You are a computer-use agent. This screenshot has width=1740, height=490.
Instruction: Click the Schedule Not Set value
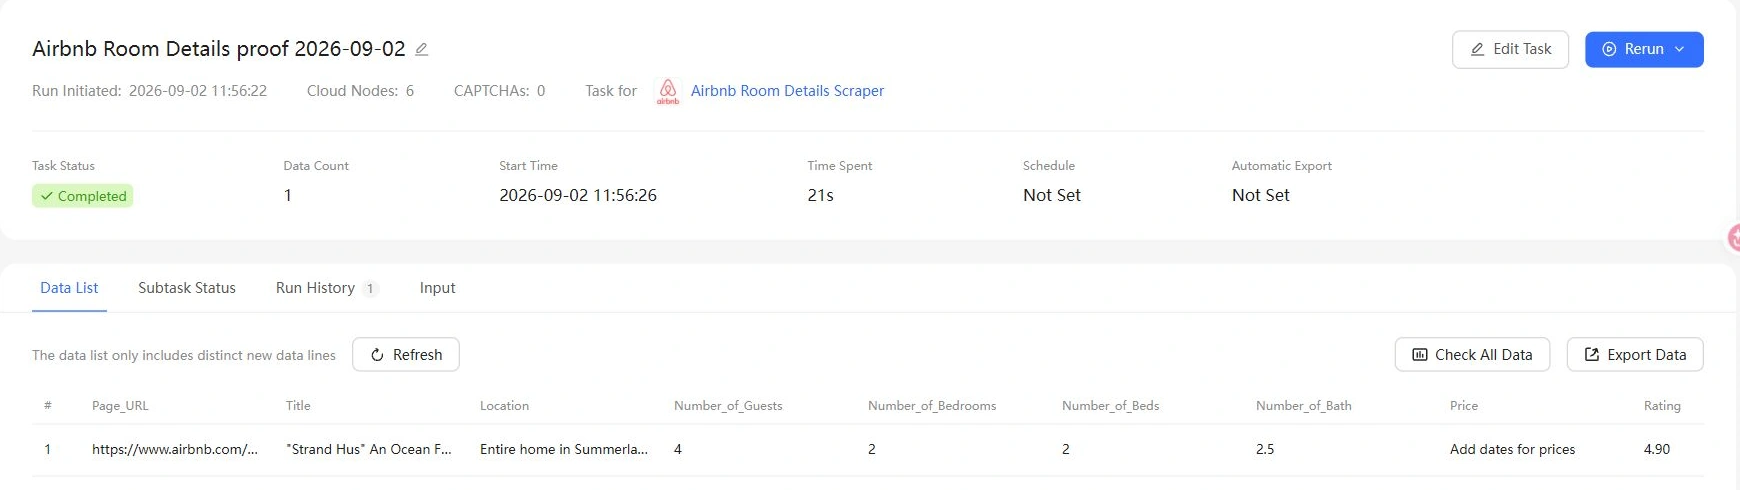[1052, 195]
